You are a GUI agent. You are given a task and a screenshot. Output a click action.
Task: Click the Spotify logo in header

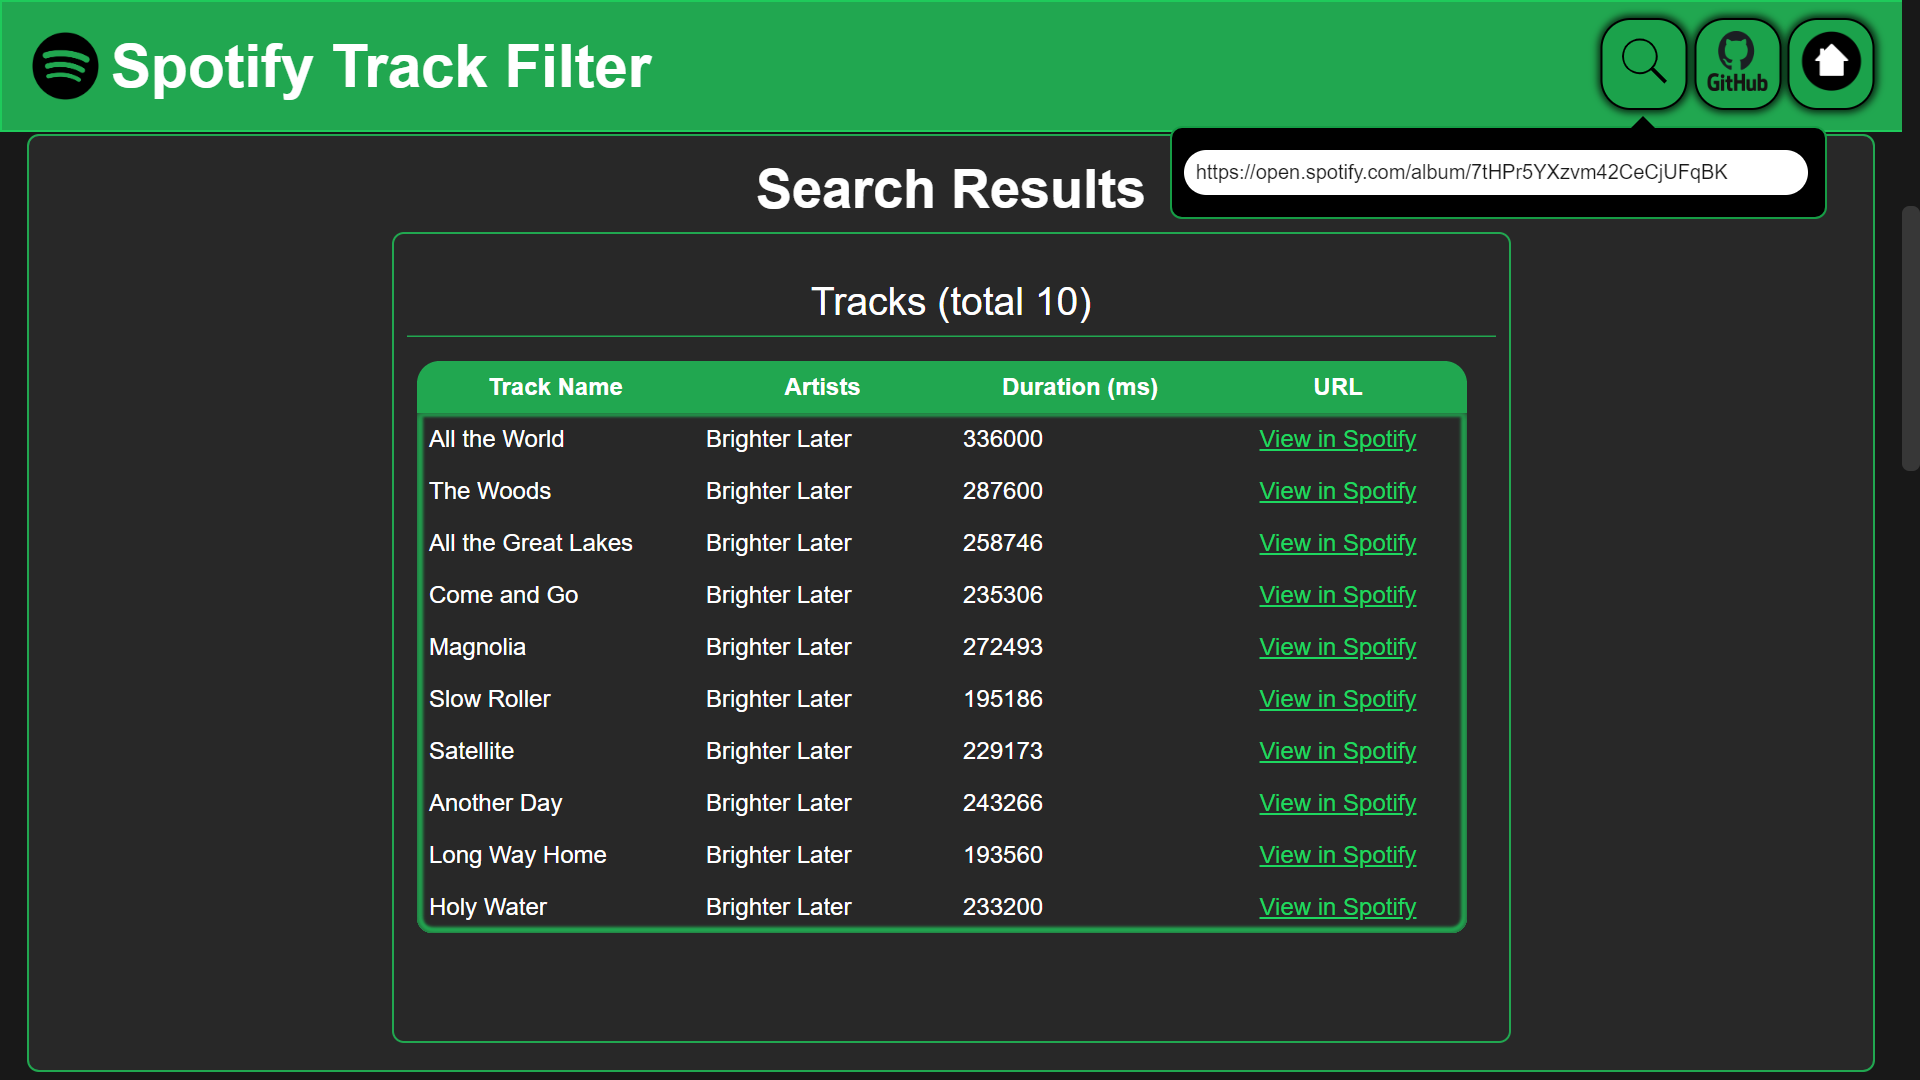65,66
